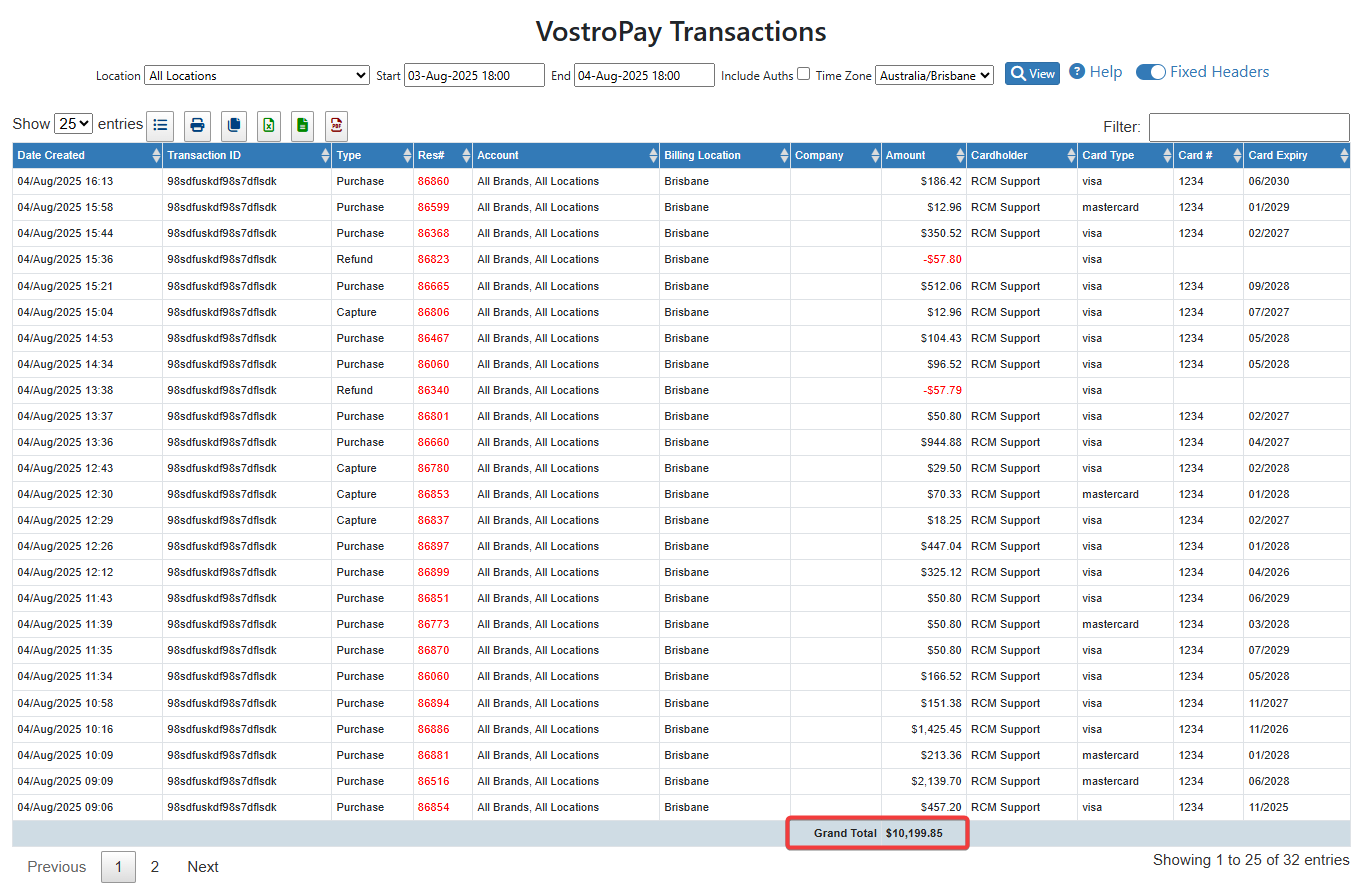Export transactions as PDF
This screenshot has height=893, width=1363.
(x=337, y=125)
